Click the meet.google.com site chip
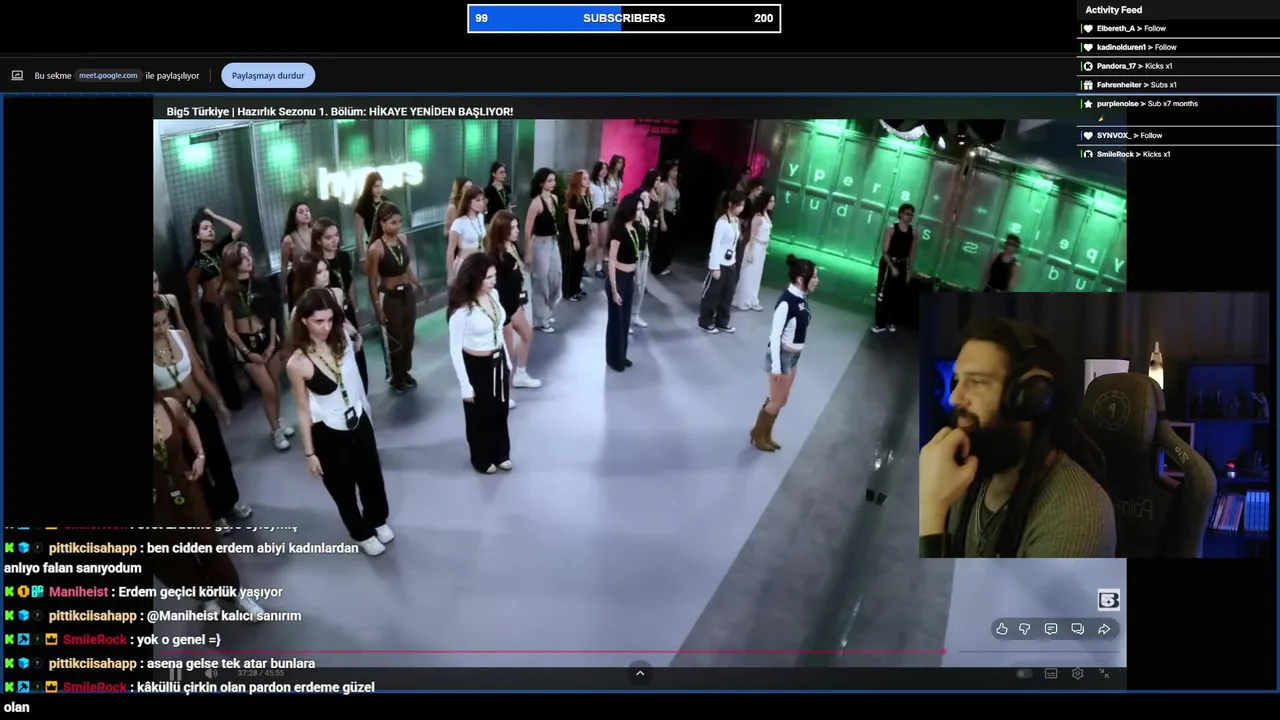This screenshot has height=720, width=1280. click(108, 75)
